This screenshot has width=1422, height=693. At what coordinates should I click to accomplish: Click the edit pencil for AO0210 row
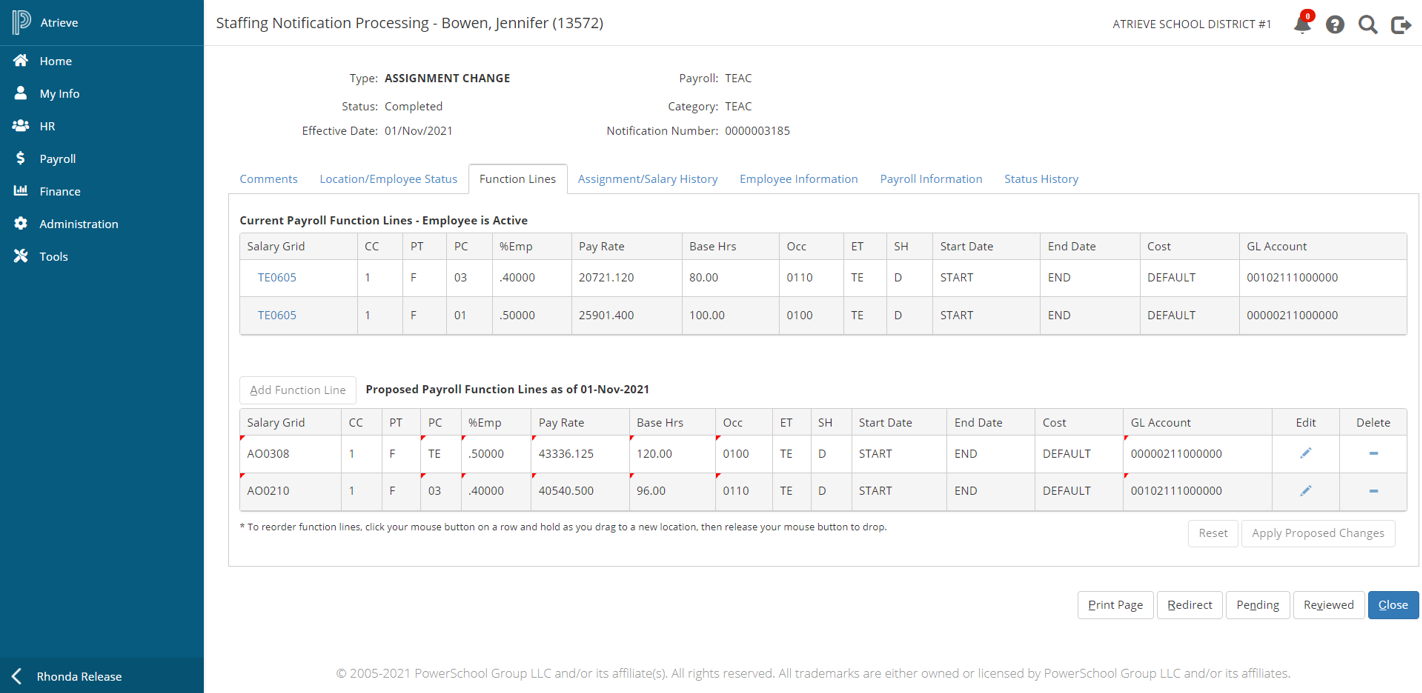[x=1305, y=491]
